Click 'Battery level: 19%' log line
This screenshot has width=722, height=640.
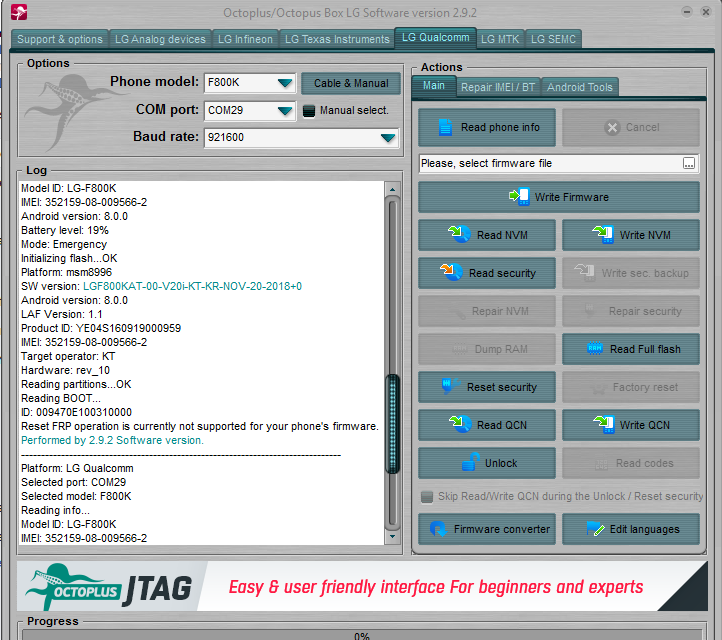[65, 230]
